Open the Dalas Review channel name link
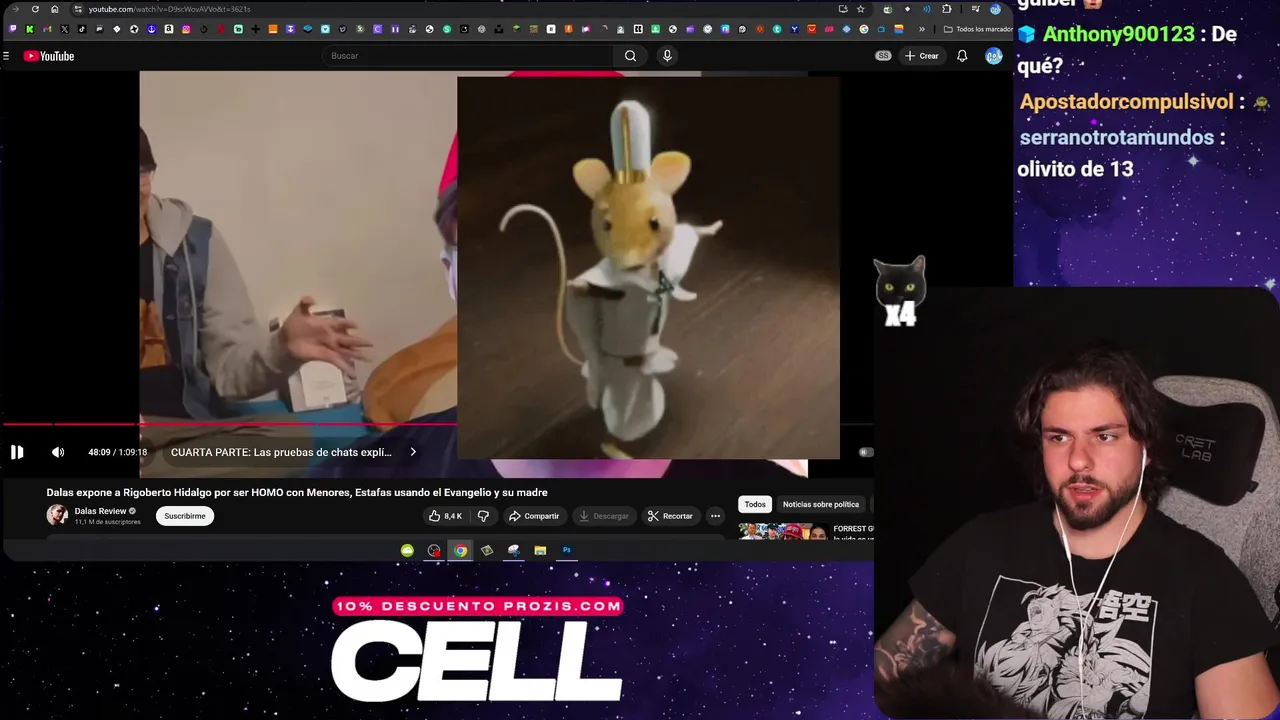The width and height of the screenshot is (1280, 720). pos(100,511)
